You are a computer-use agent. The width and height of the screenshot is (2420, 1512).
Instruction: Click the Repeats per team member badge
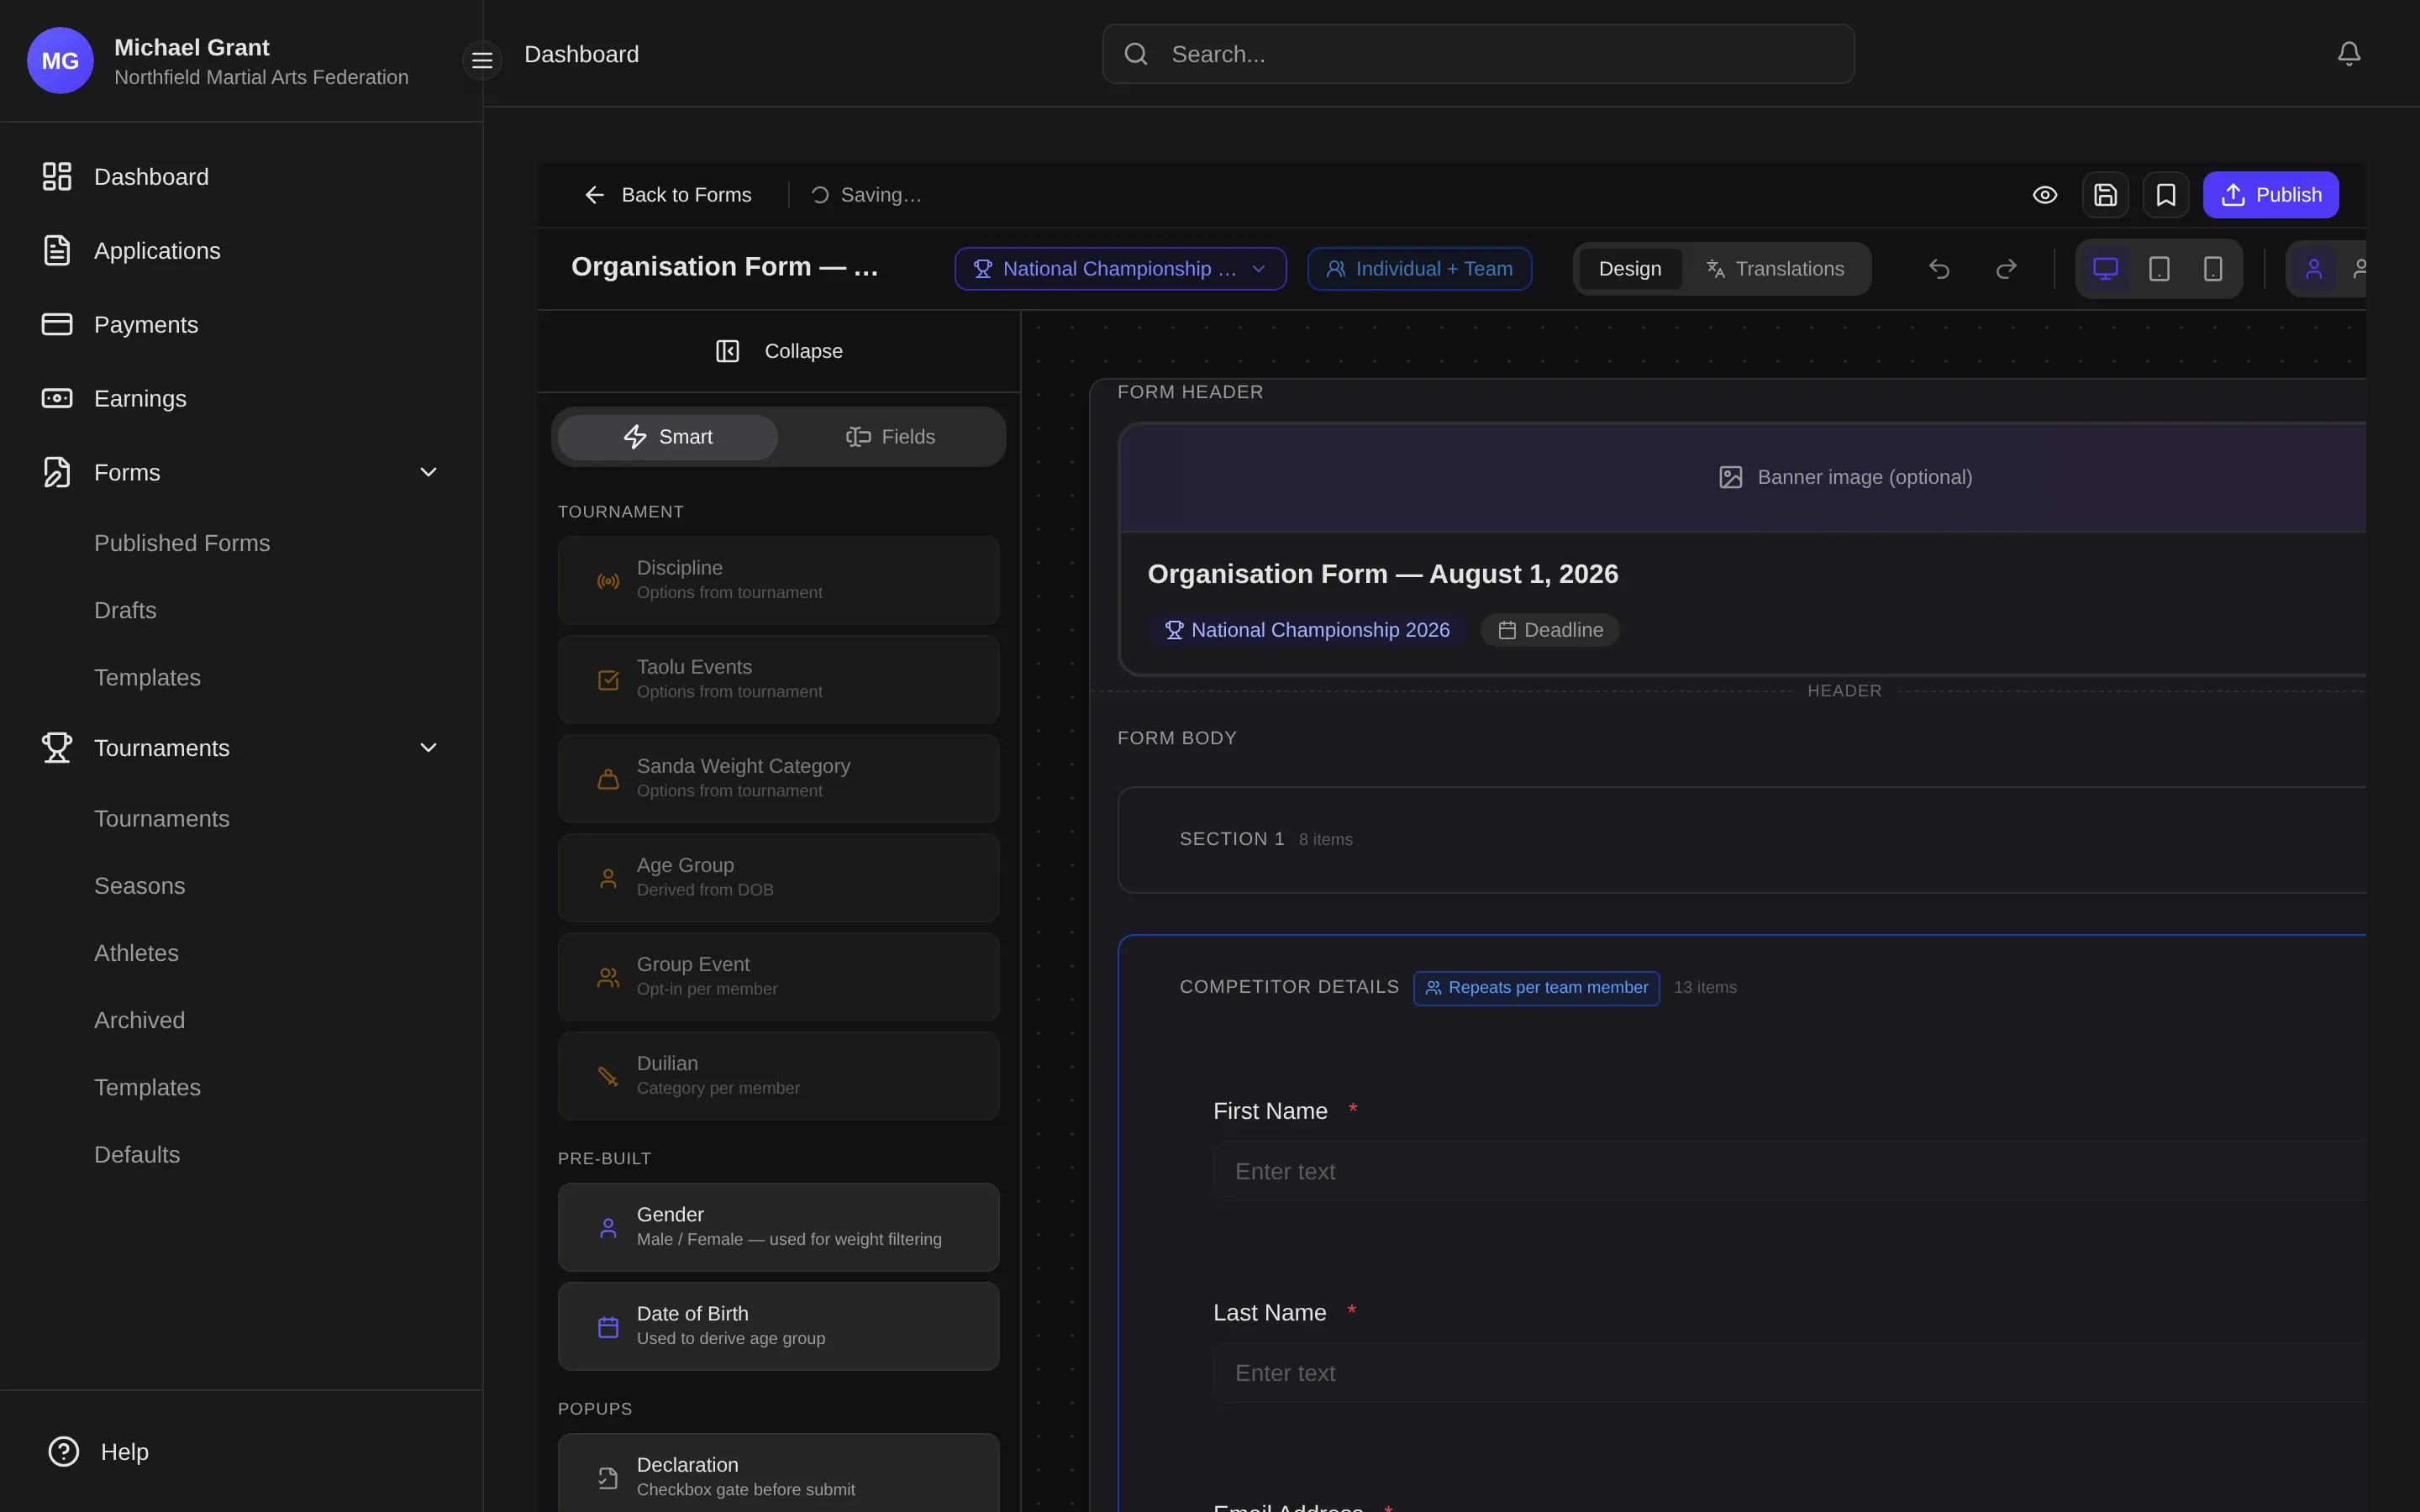[x=1536, y=988]
